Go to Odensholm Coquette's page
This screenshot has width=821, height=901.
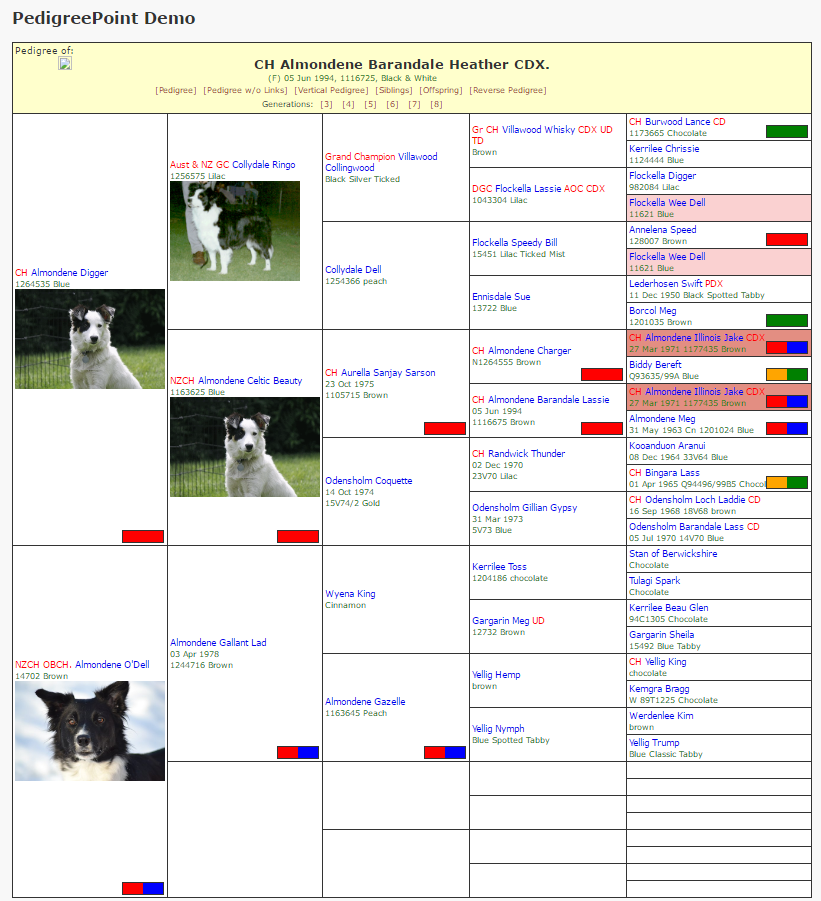[x=369, y=481]
